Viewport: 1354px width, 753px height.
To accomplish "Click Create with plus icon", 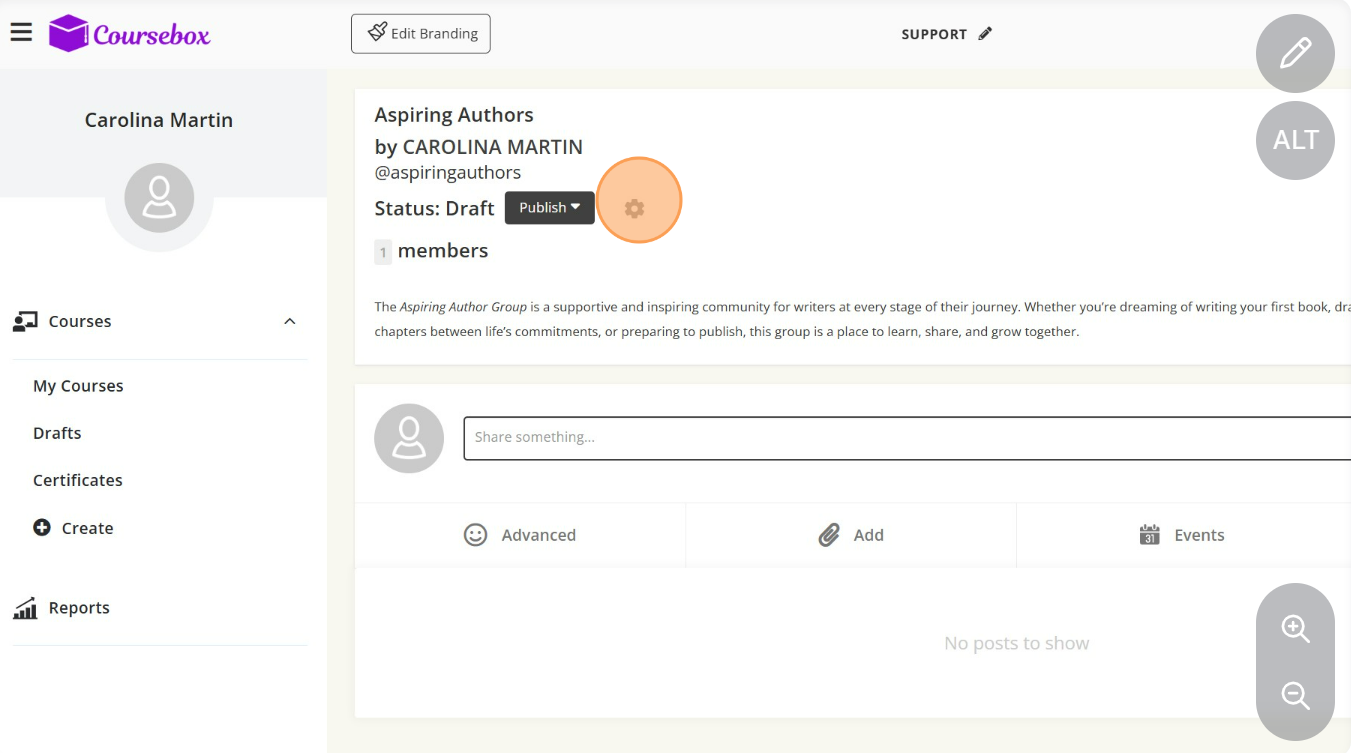I will (74, 528).
